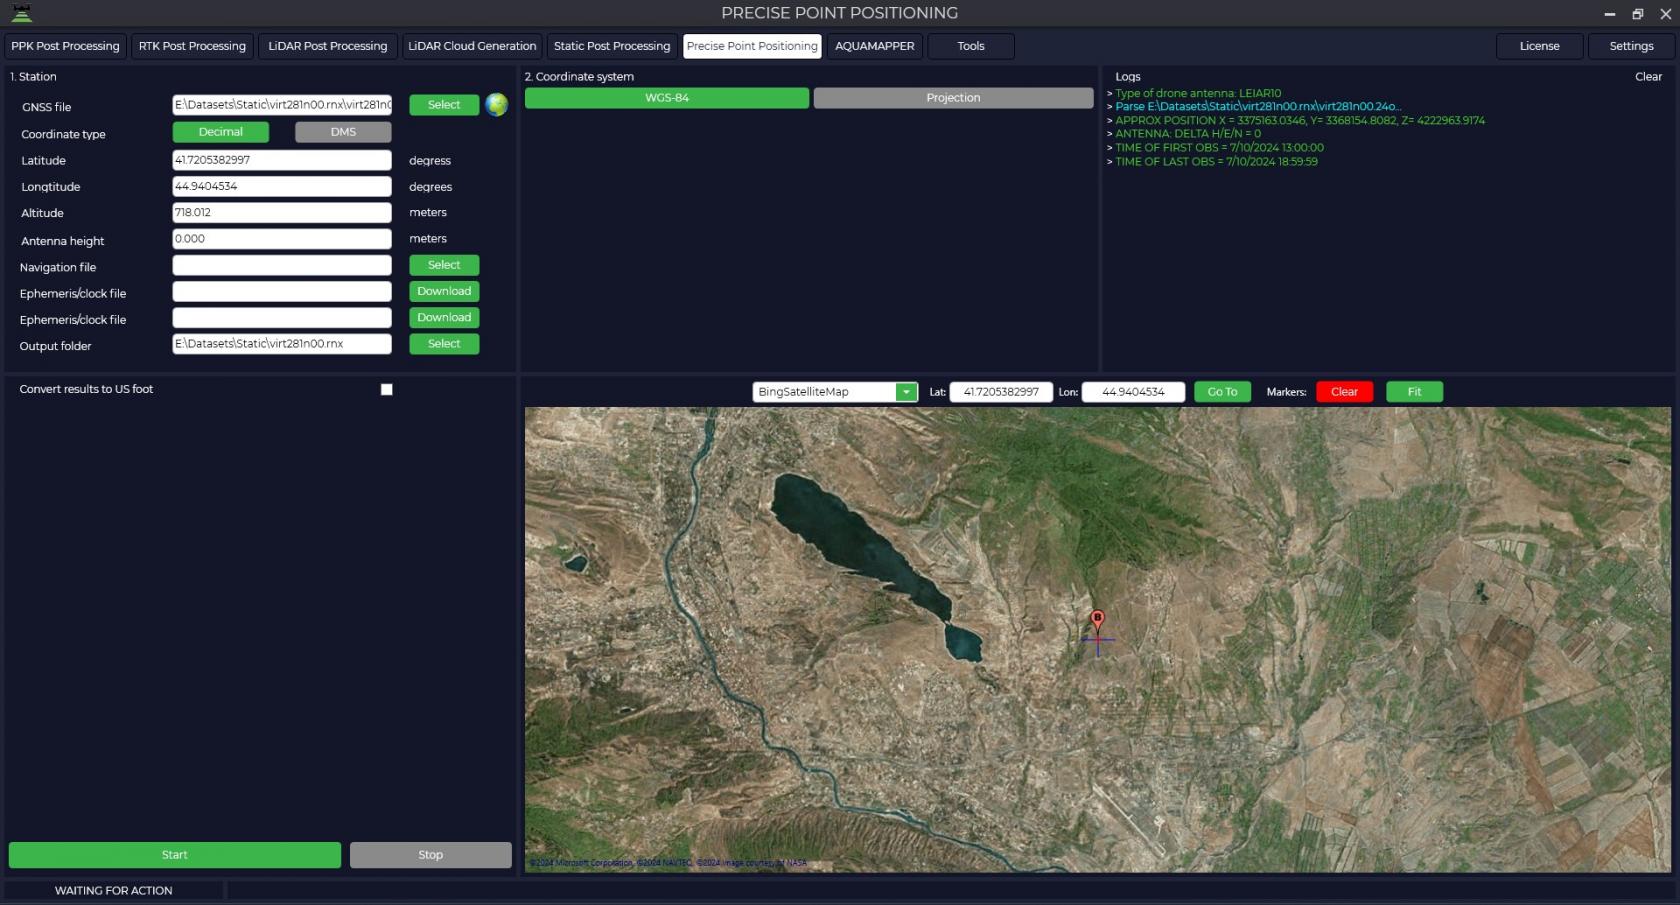Click the Navigation file input field
Image resolution: width=1680 pixels, height=905 pixels.
[282, 265]
